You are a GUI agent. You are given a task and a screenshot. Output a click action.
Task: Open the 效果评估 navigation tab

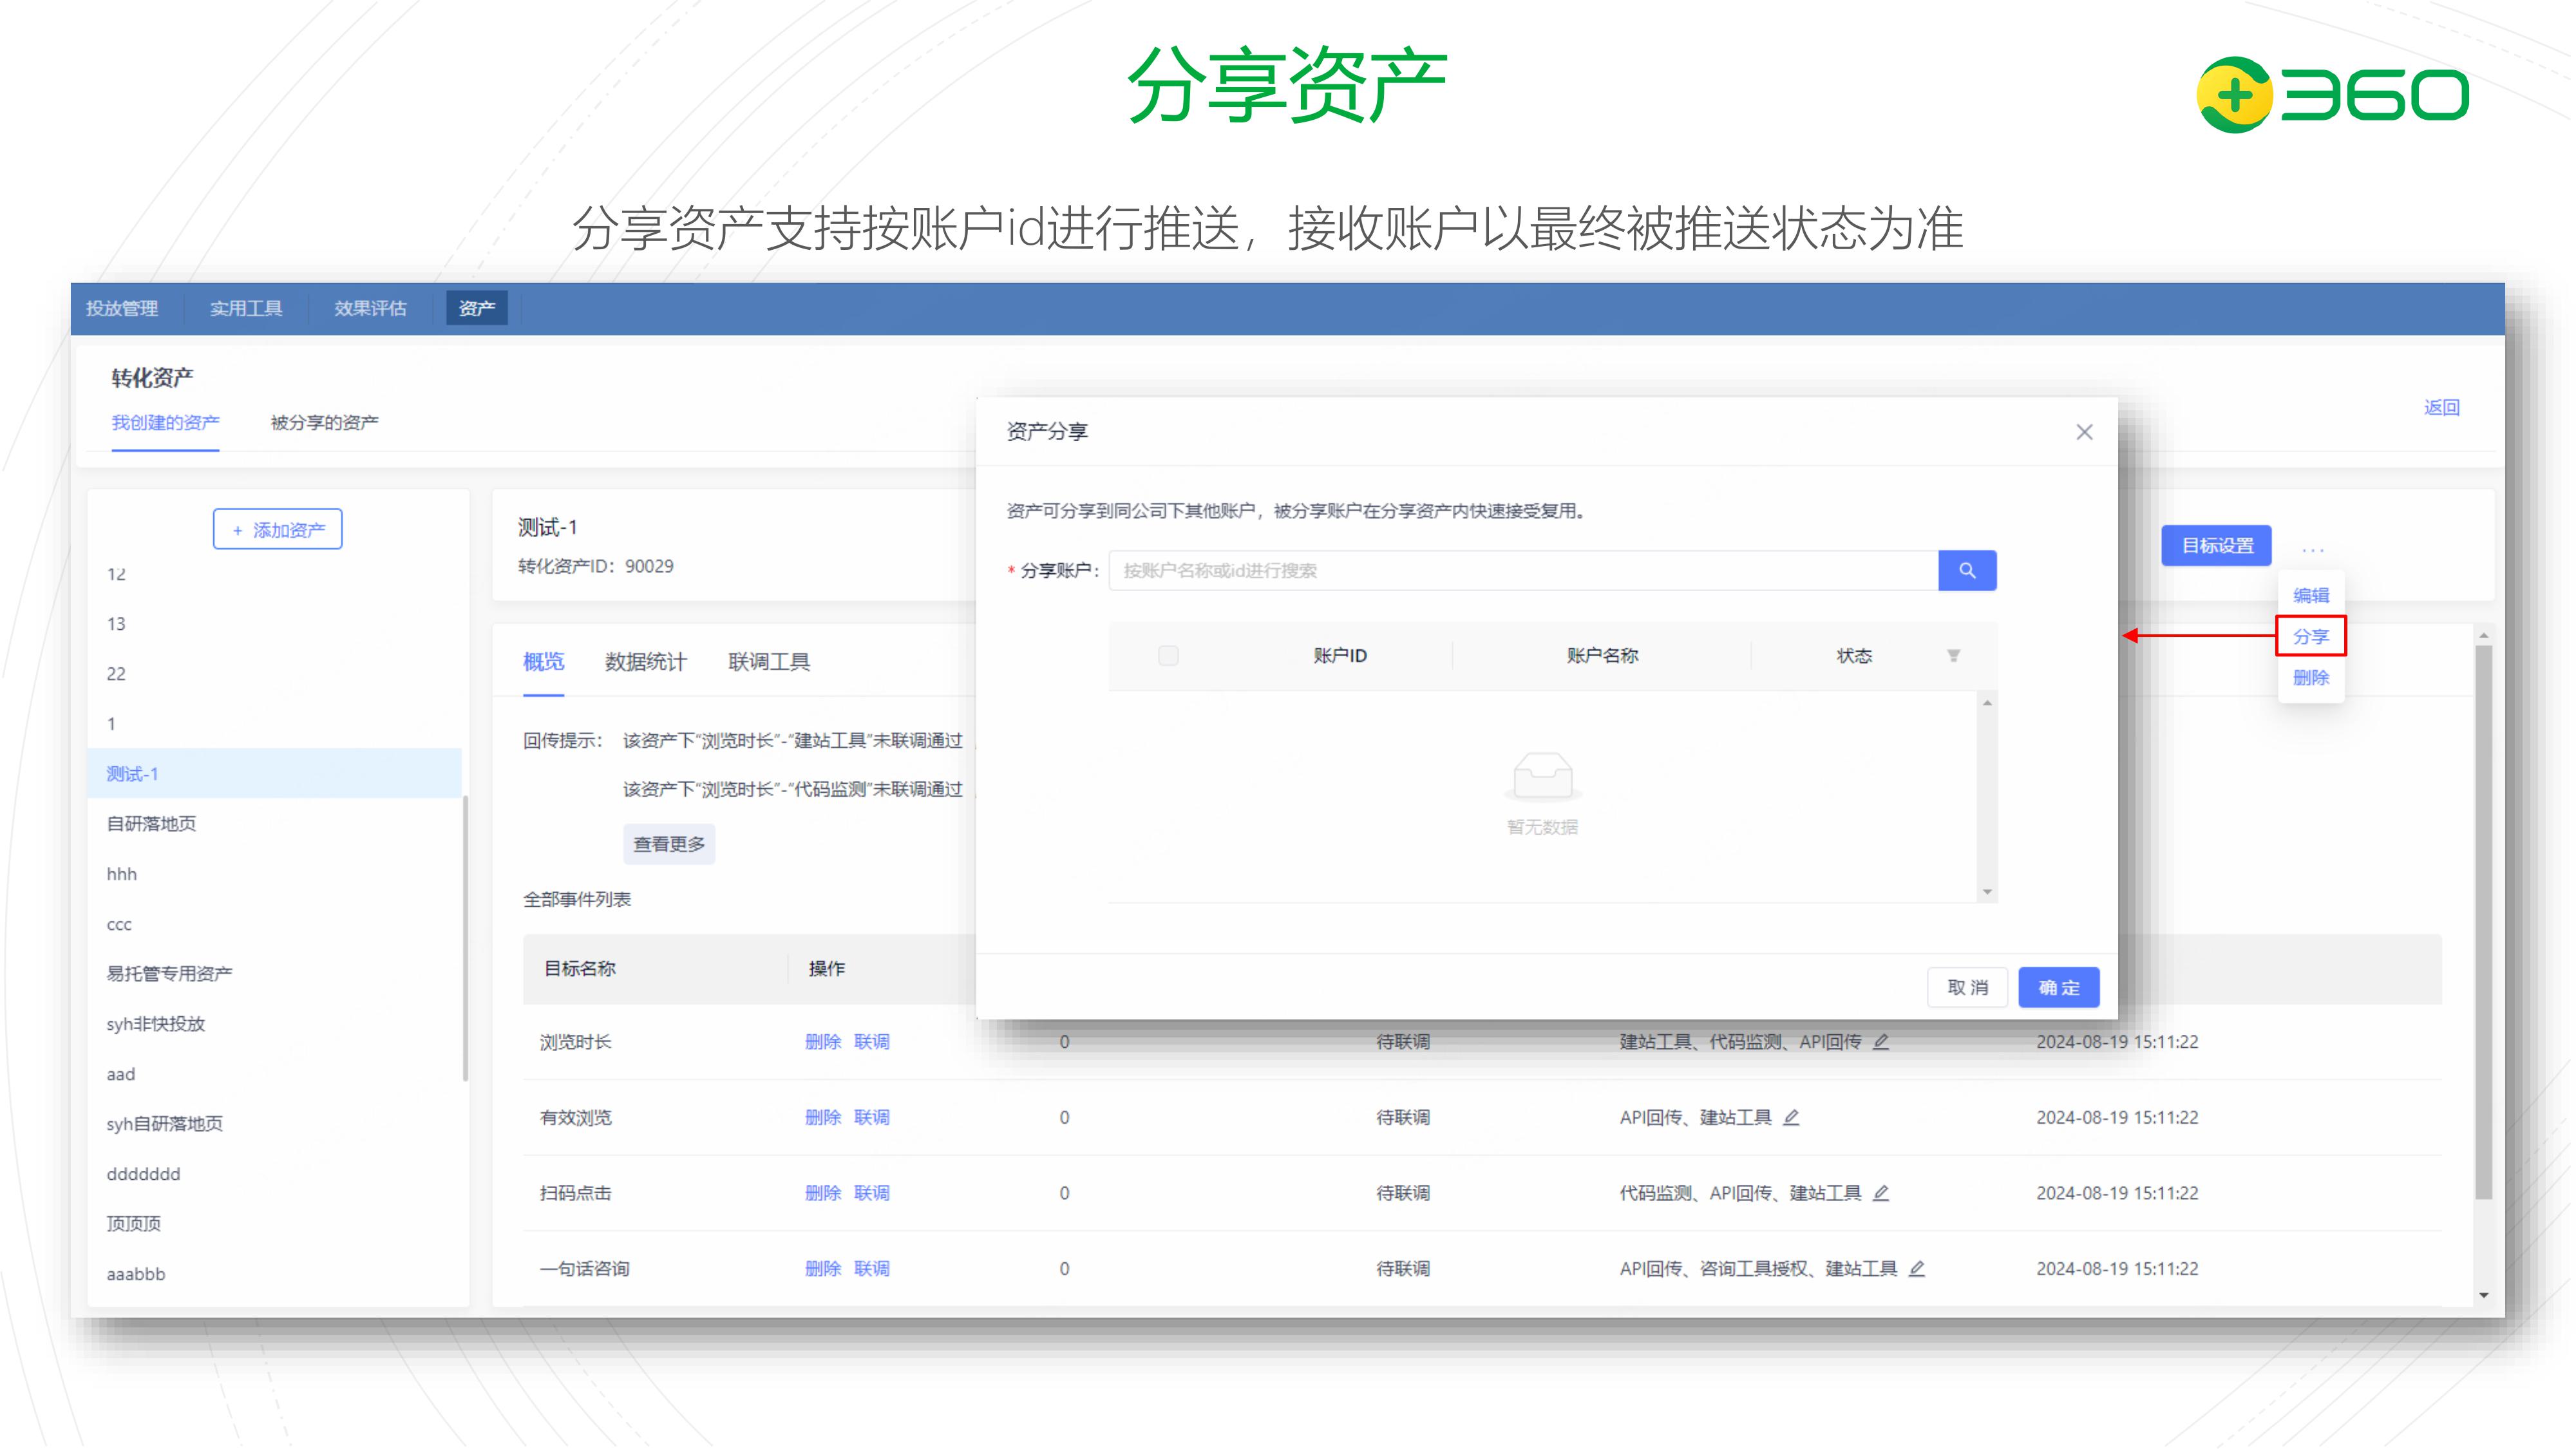pos(370,308)
